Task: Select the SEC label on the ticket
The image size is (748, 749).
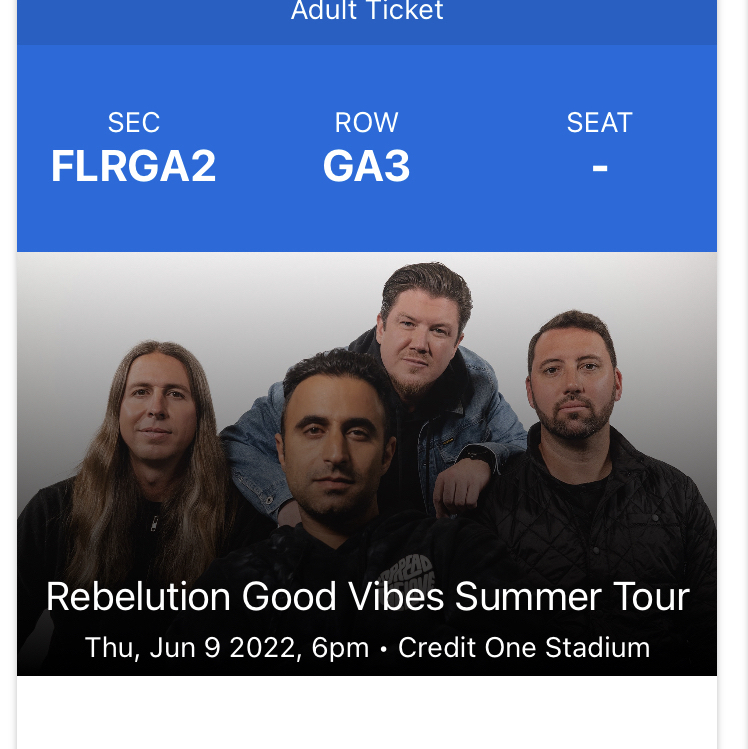Action: coord(134,122)
